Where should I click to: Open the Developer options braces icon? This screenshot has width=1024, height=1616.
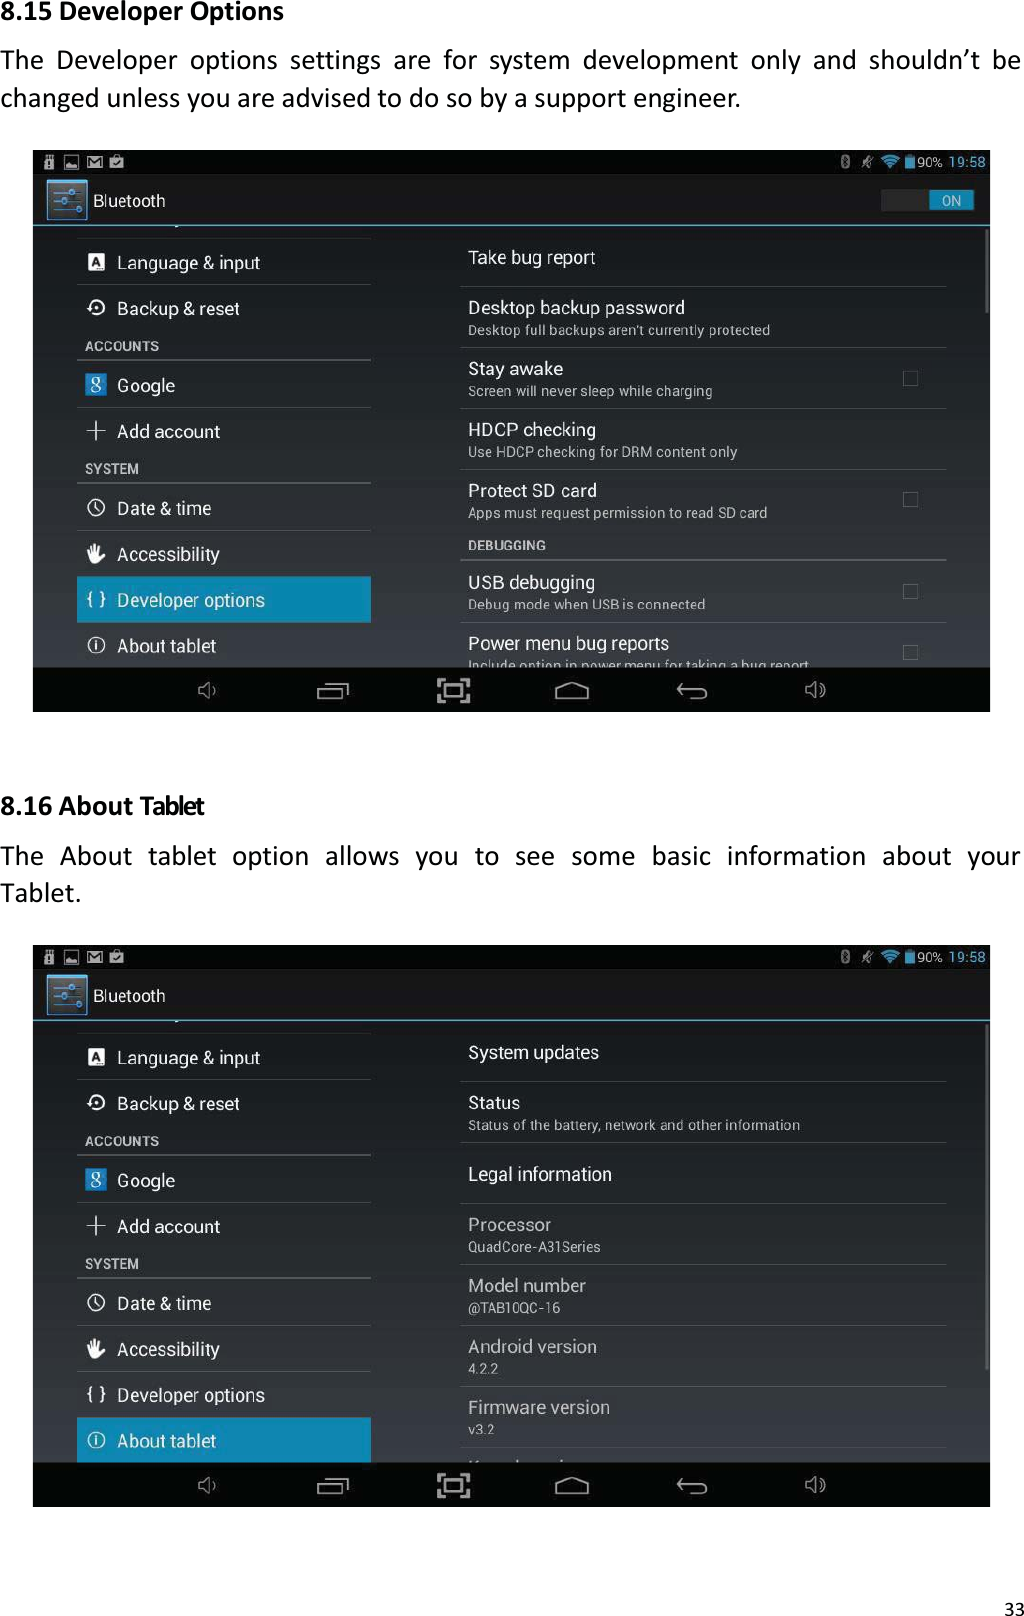point(95,600)
